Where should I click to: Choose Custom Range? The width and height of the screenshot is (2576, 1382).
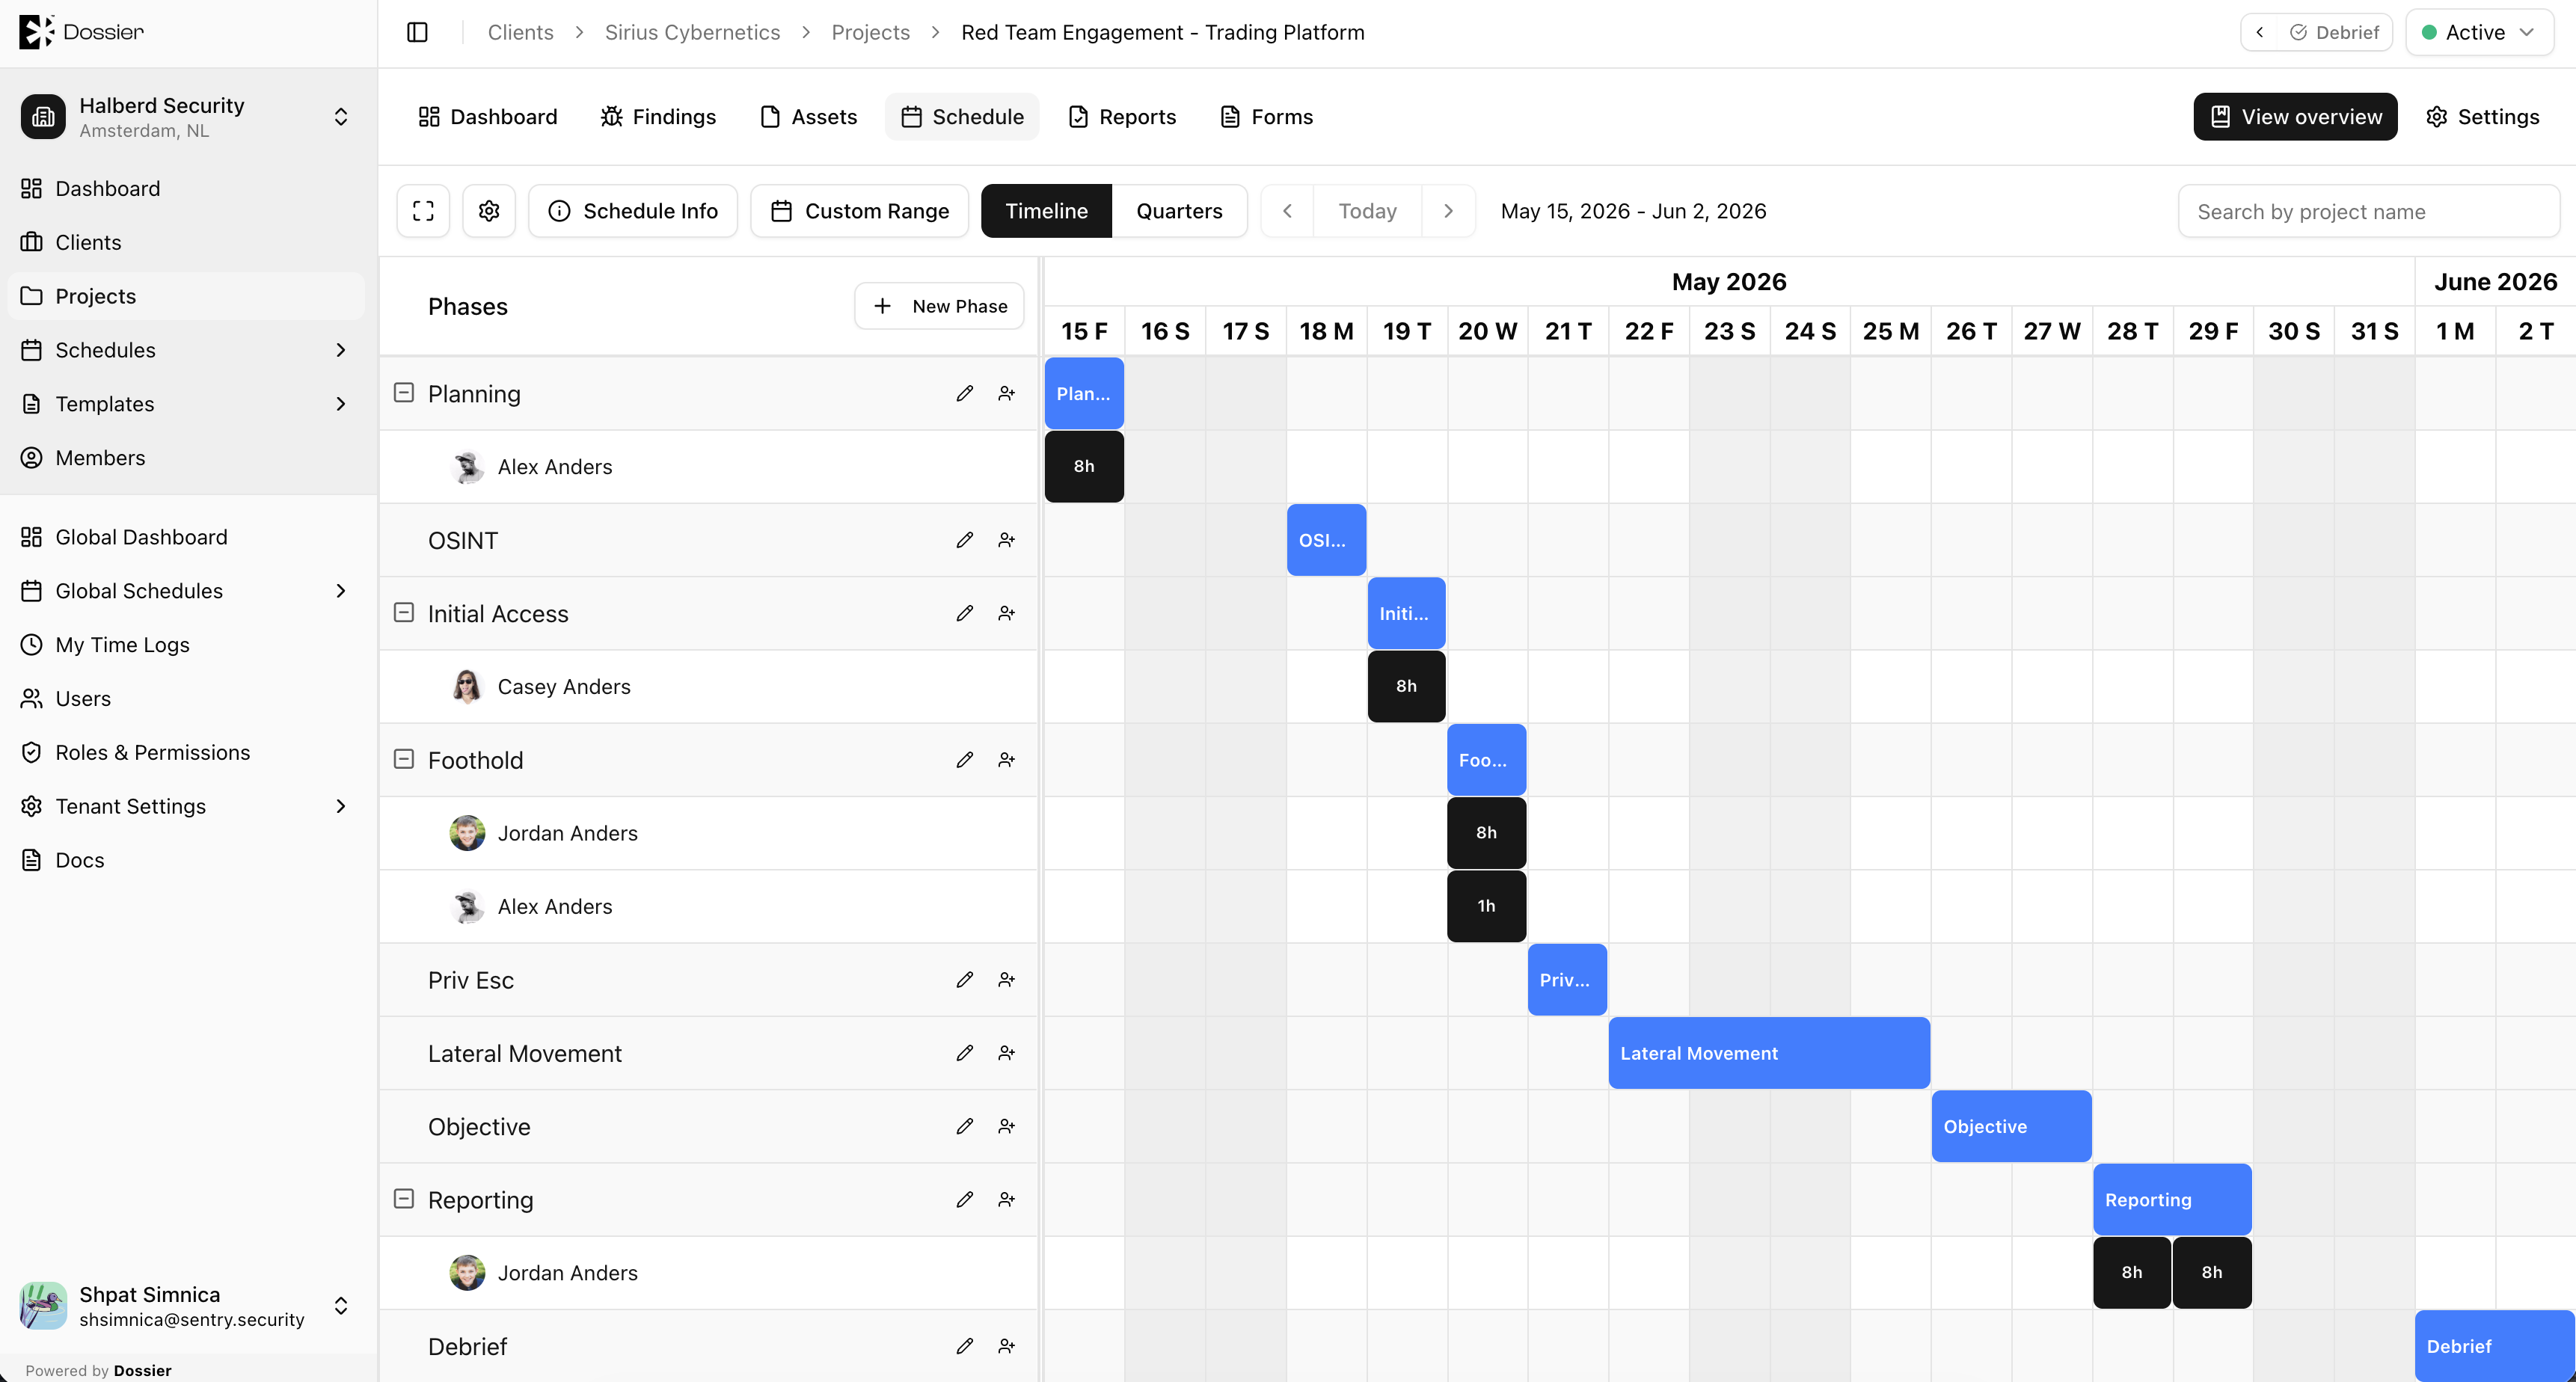point(860,211)
